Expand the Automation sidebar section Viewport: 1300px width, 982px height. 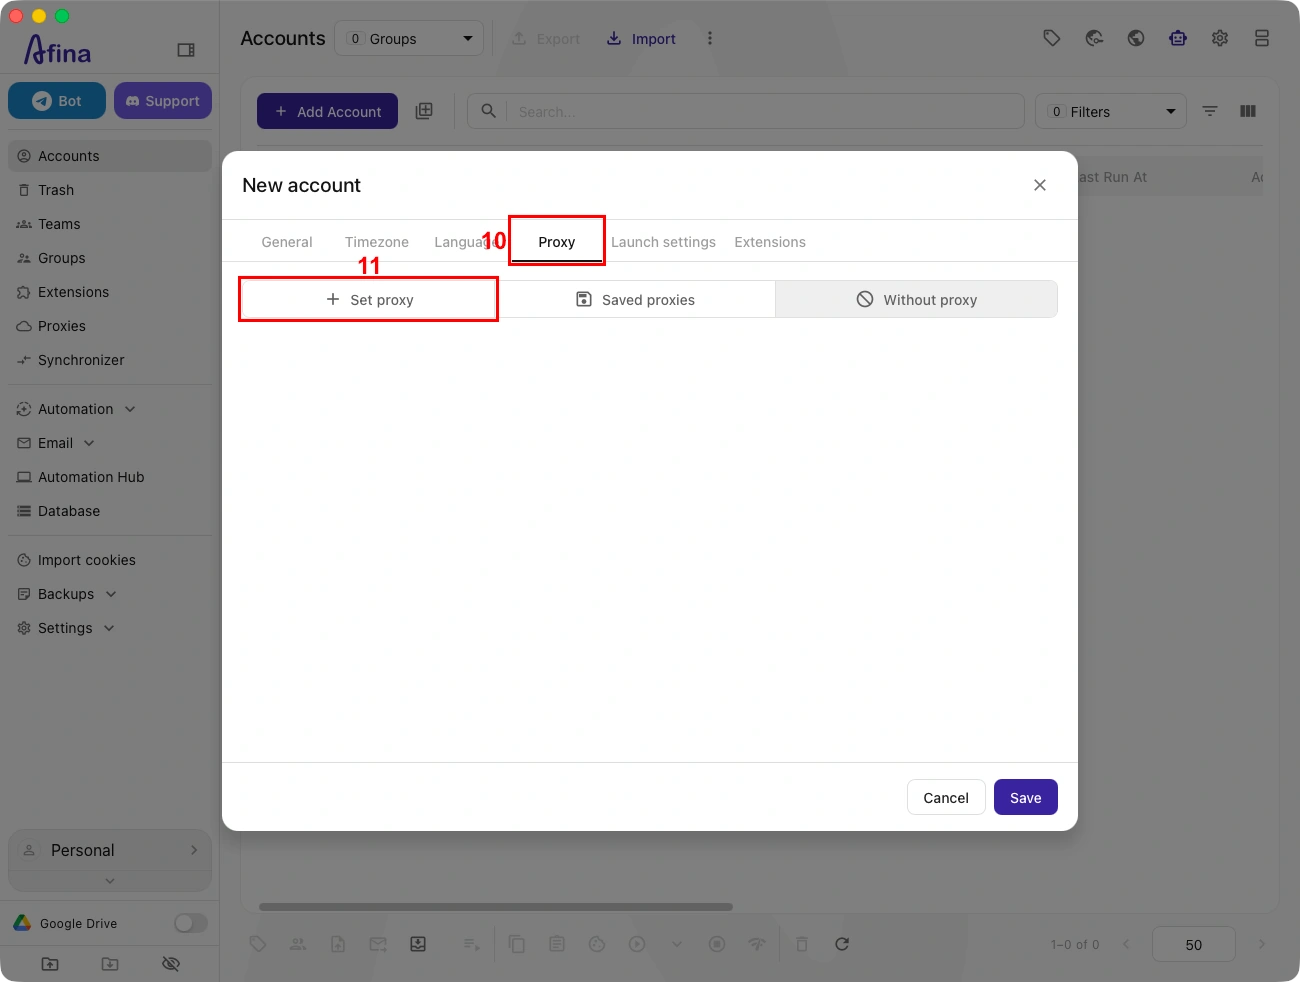76,409
